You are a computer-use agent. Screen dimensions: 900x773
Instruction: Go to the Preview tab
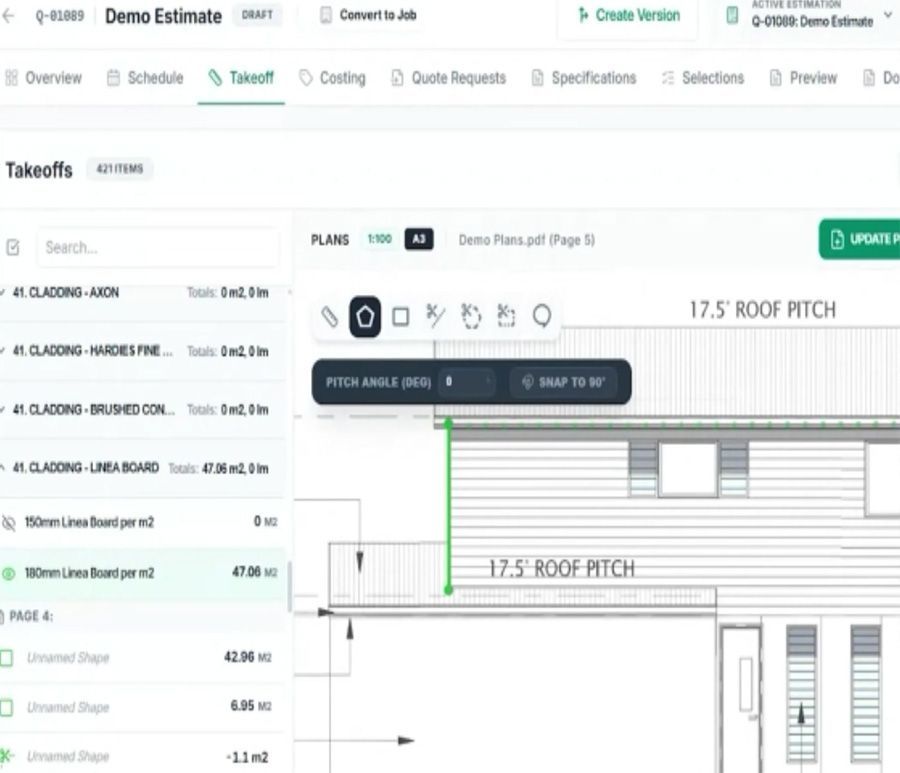[x=803, y=78]
